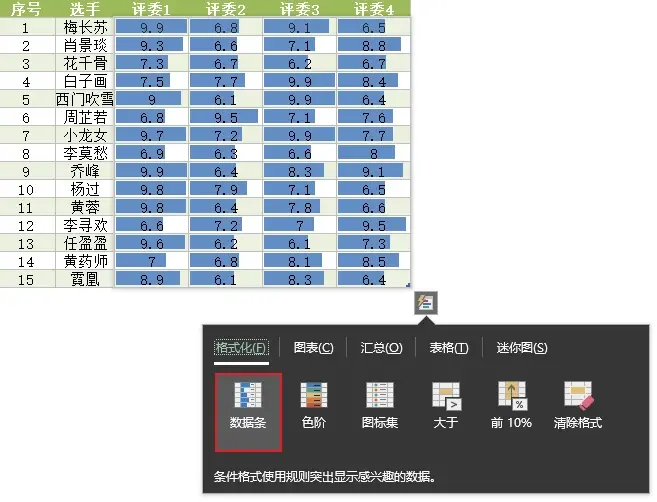Image resolution: width=657 pixels, height=502 pixels.
Task: Switch to the 图表(C) tab
Action: tap(313, 348)
